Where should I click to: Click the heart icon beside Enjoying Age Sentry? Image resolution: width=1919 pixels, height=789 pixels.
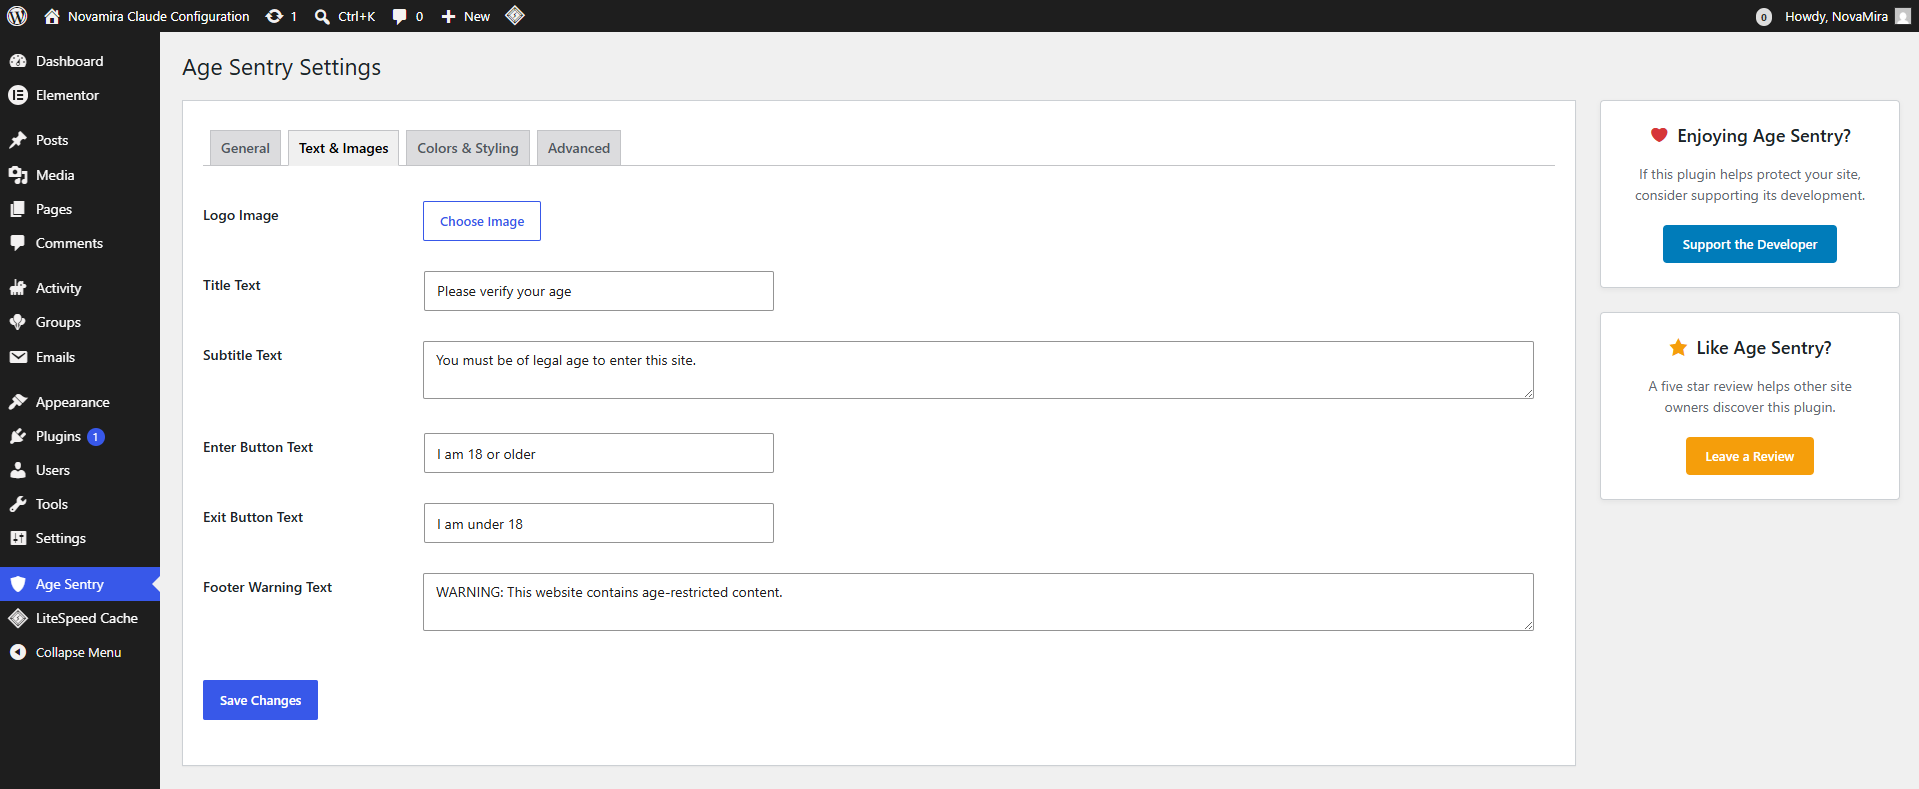(1659, 135)
